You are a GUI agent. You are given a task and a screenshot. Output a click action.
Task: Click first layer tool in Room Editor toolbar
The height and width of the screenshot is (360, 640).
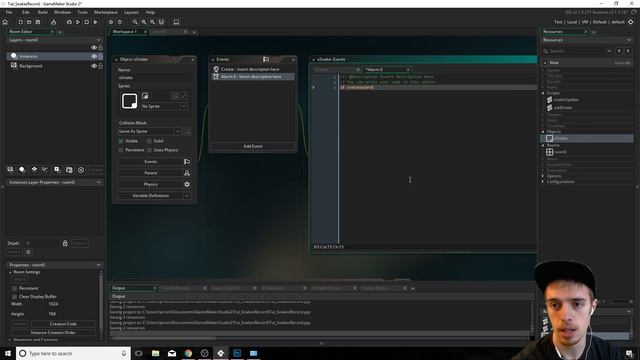(11, 169)
